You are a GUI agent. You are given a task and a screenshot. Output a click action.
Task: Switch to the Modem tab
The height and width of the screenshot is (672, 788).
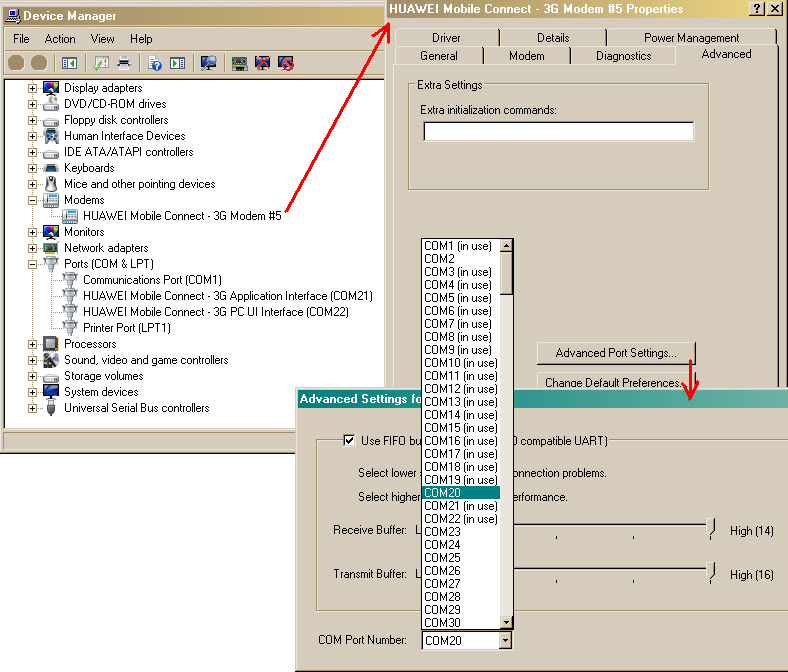tap(527, 56)
